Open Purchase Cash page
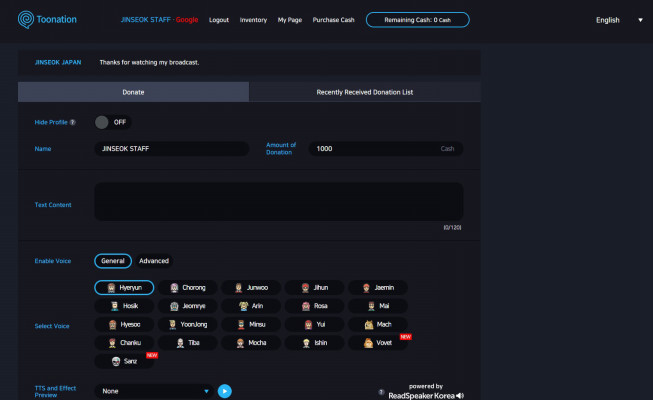The image size is (653, 400). pyautogui.click(x=334, y=20)
